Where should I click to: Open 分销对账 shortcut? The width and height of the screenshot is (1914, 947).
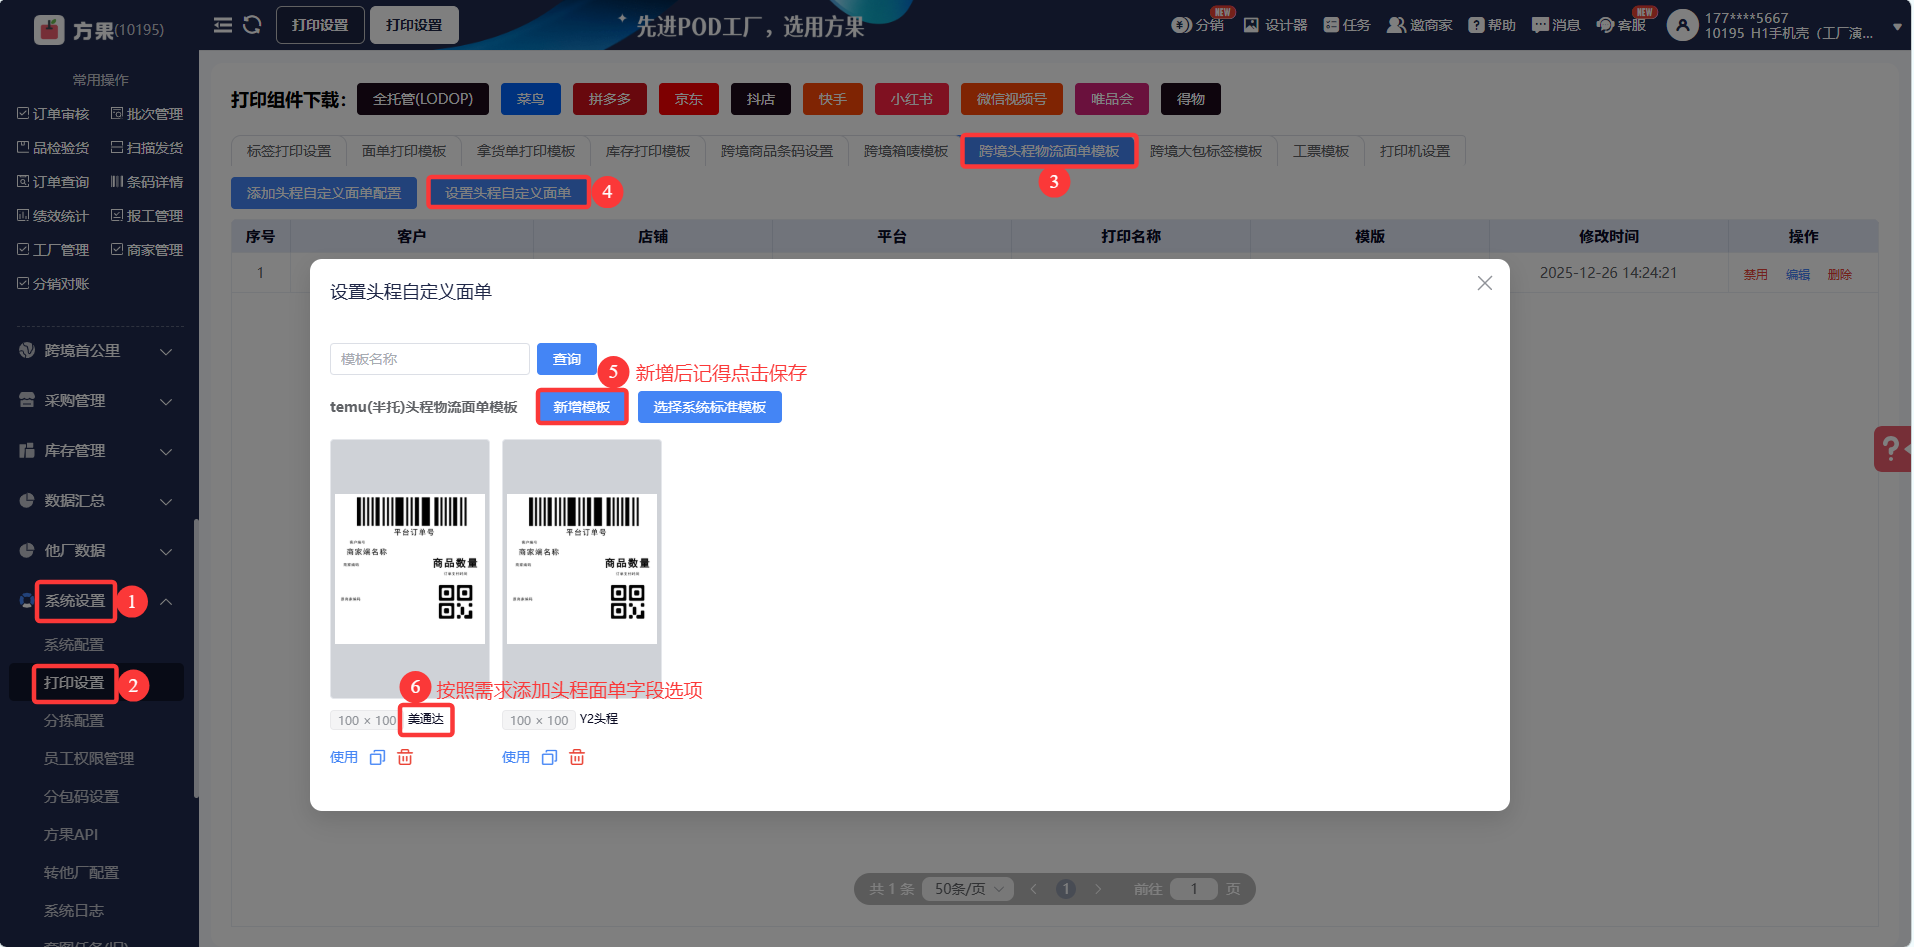pos(53,284)
